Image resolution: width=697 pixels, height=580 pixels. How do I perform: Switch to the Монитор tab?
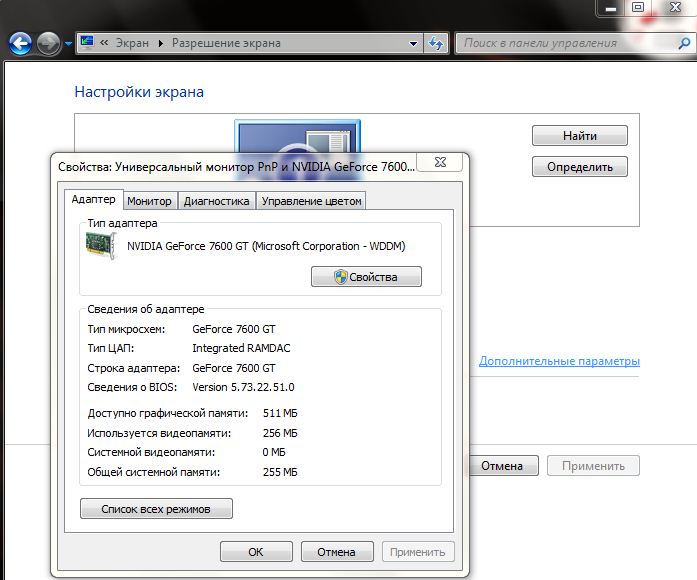(149, 201)
